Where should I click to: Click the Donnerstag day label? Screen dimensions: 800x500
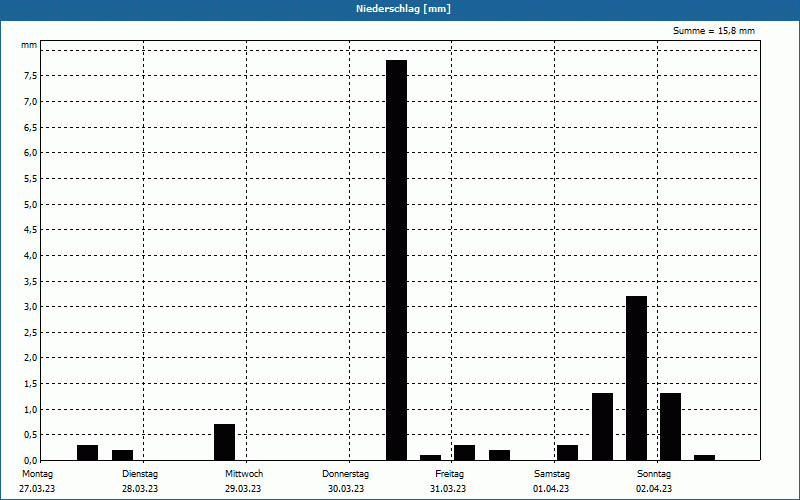[x=345, y=474]
